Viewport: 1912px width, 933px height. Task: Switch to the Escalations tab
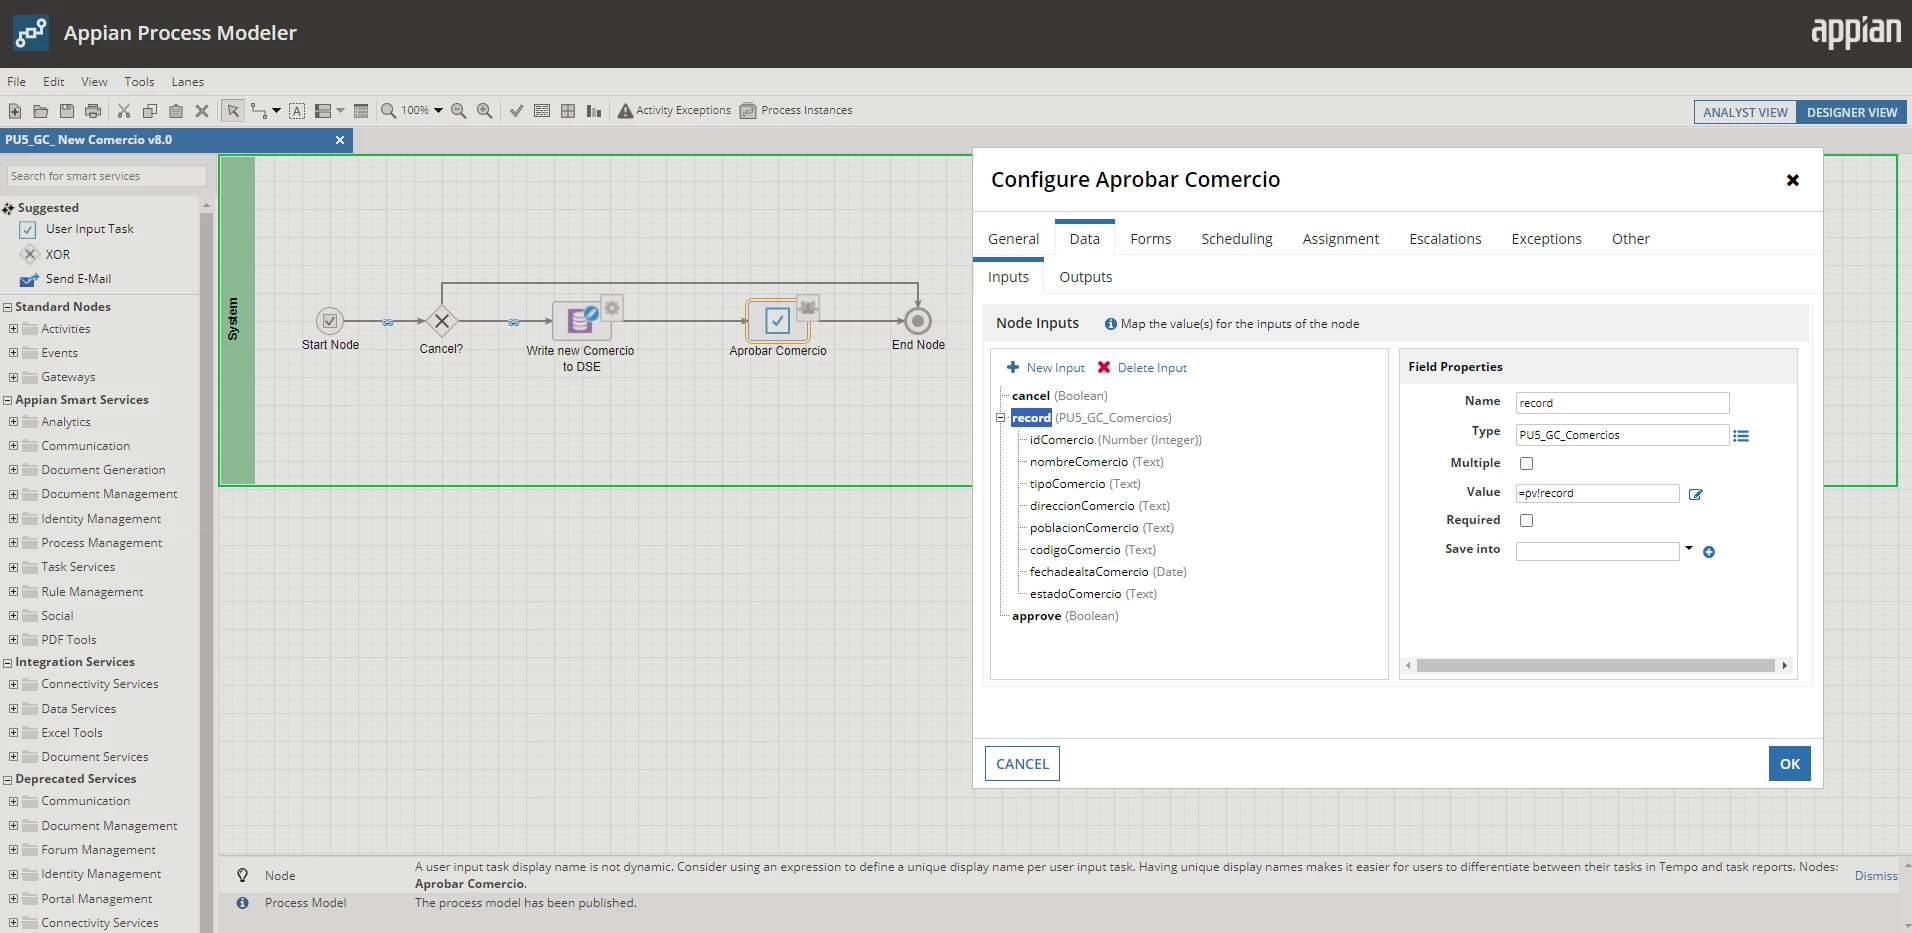pyautogui.click(x=1445, y=239)
